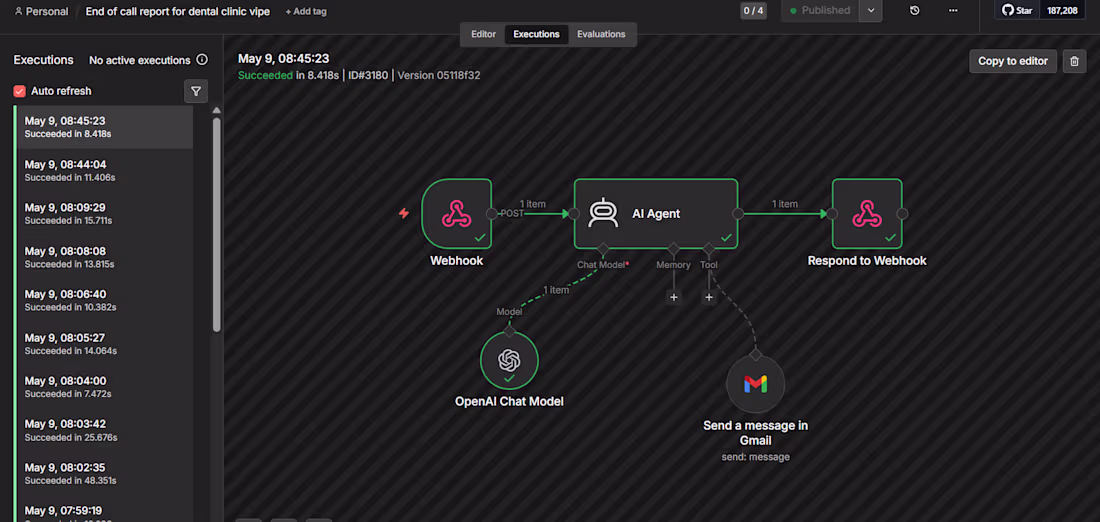Image resolution: width=1100 pixels, height=522 pixels.
Task: Expand the Published dropdown arrow
Action: point(871,11)
